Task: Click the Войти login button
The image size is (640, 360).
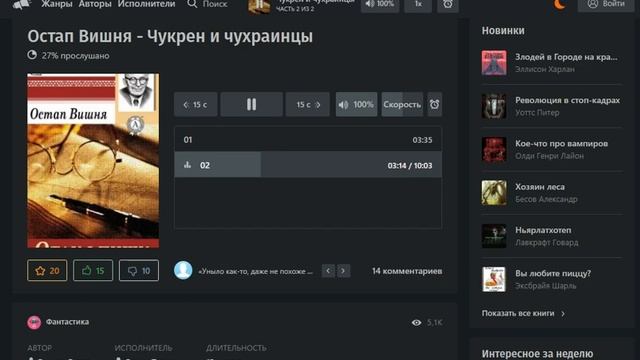Action: [x=606, y=4]
